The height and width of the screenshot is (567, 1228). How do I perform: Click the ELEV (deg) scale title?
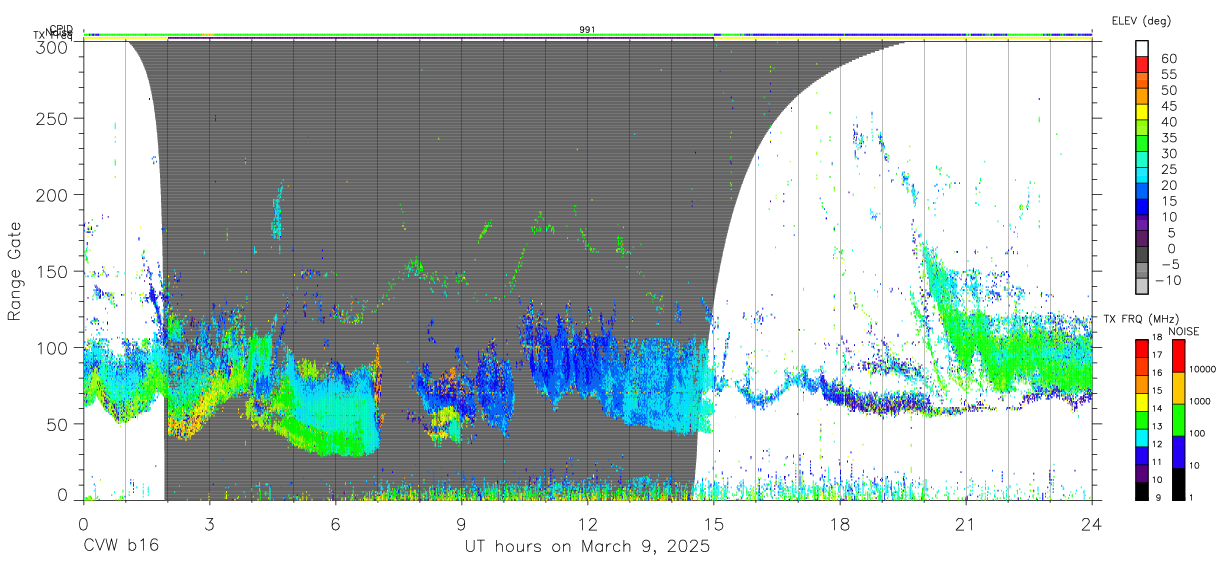click(x=1141, y=21)
